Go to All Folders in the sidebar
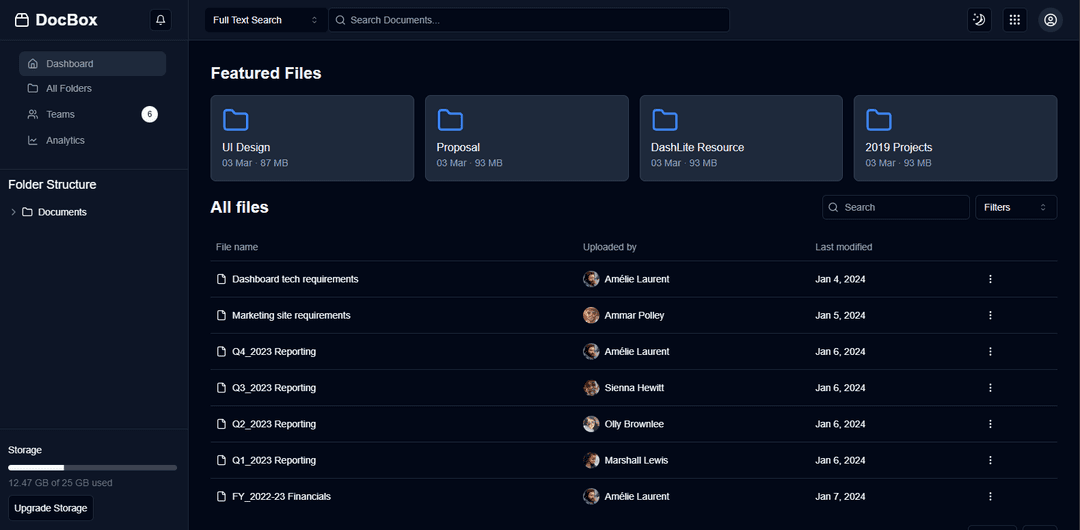The height and width of the screenshot is (530, 1080). pyautogui.click(x=68, y=89)
